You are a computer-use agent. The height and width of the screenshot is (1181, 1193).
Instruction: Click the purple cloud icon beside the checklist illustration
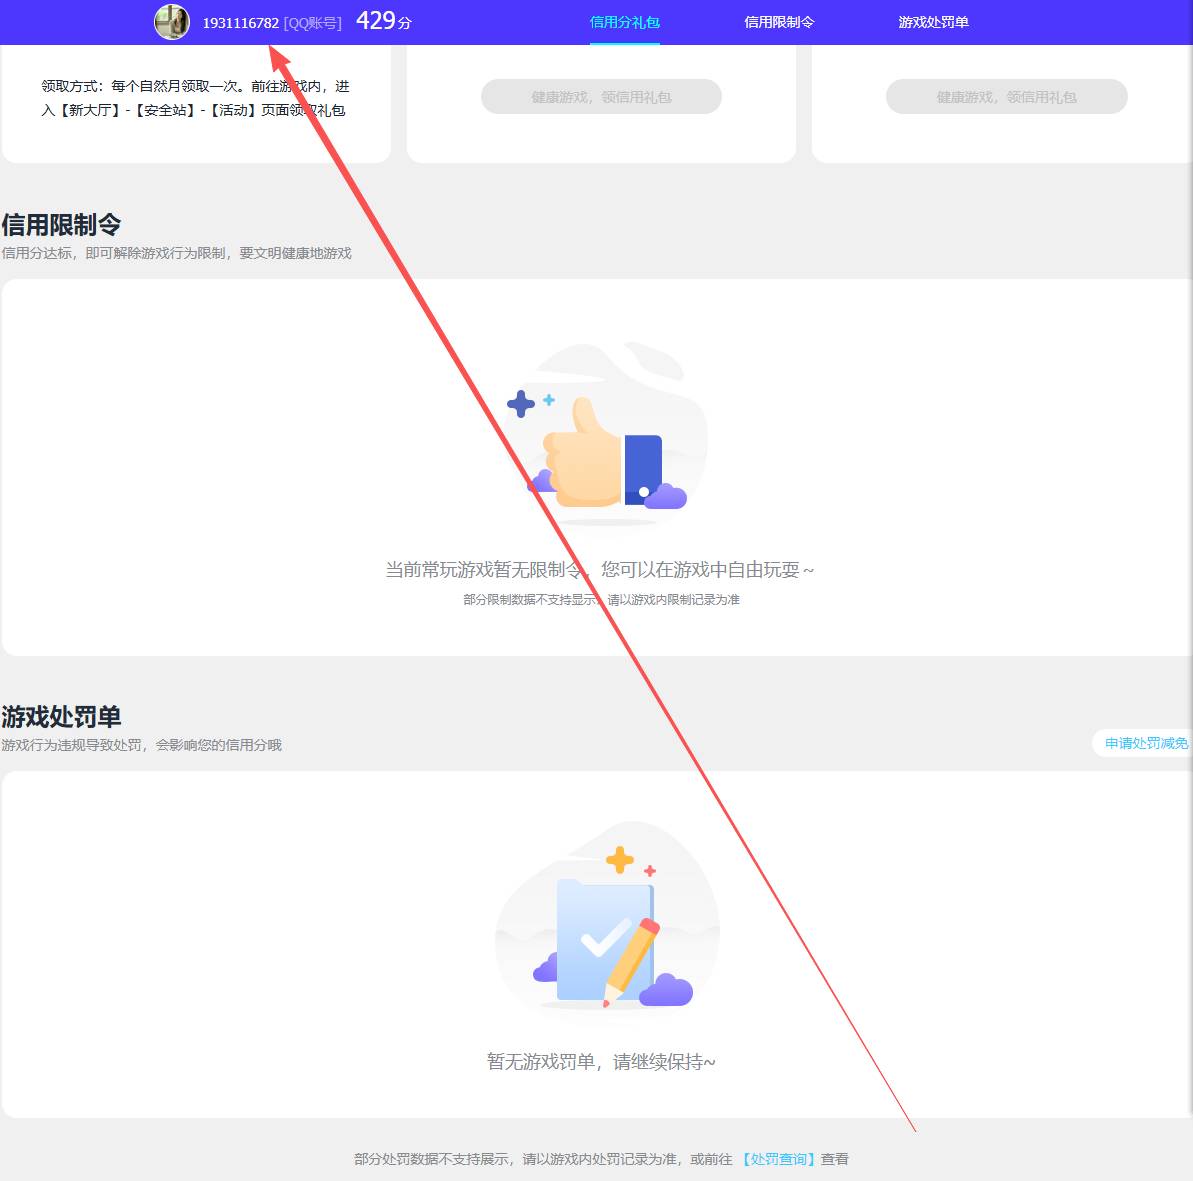[x=668, y=991]
